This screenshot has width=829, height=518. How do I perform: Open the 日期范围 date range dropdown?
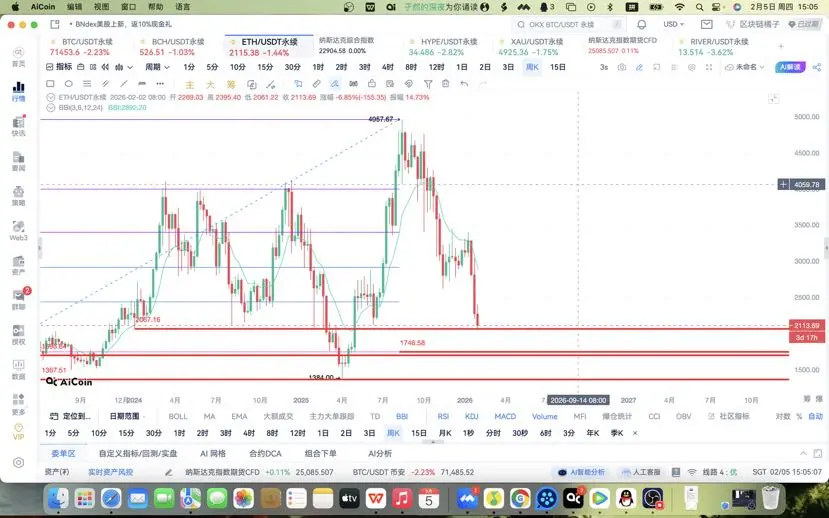pos(127,417)
